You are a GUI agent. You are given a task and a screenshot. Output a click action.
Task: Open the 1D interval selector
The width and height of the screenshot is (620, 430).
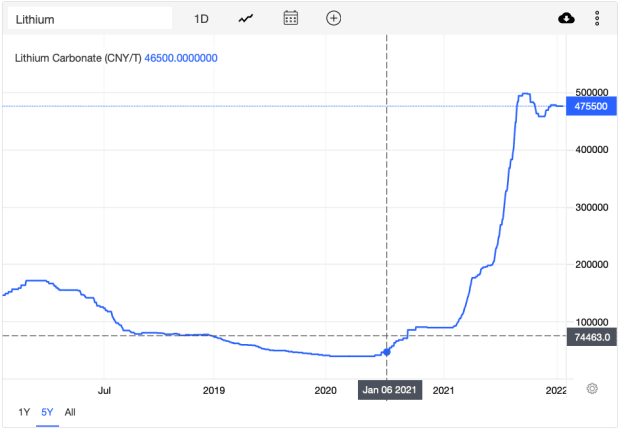pyautogui.click(x=201, y=19)
